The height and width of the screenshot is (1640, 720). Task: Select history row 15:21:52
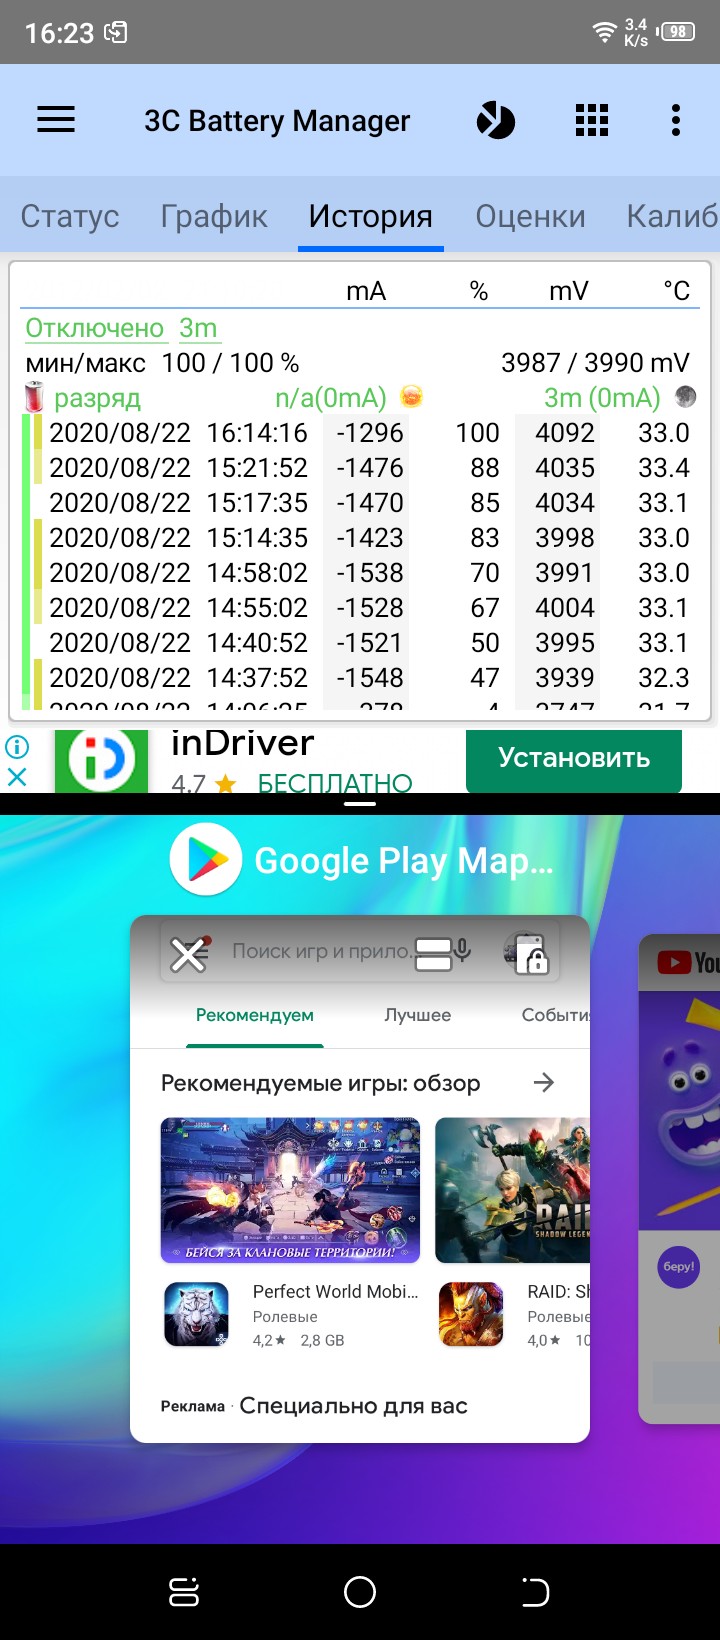[360, 468]
